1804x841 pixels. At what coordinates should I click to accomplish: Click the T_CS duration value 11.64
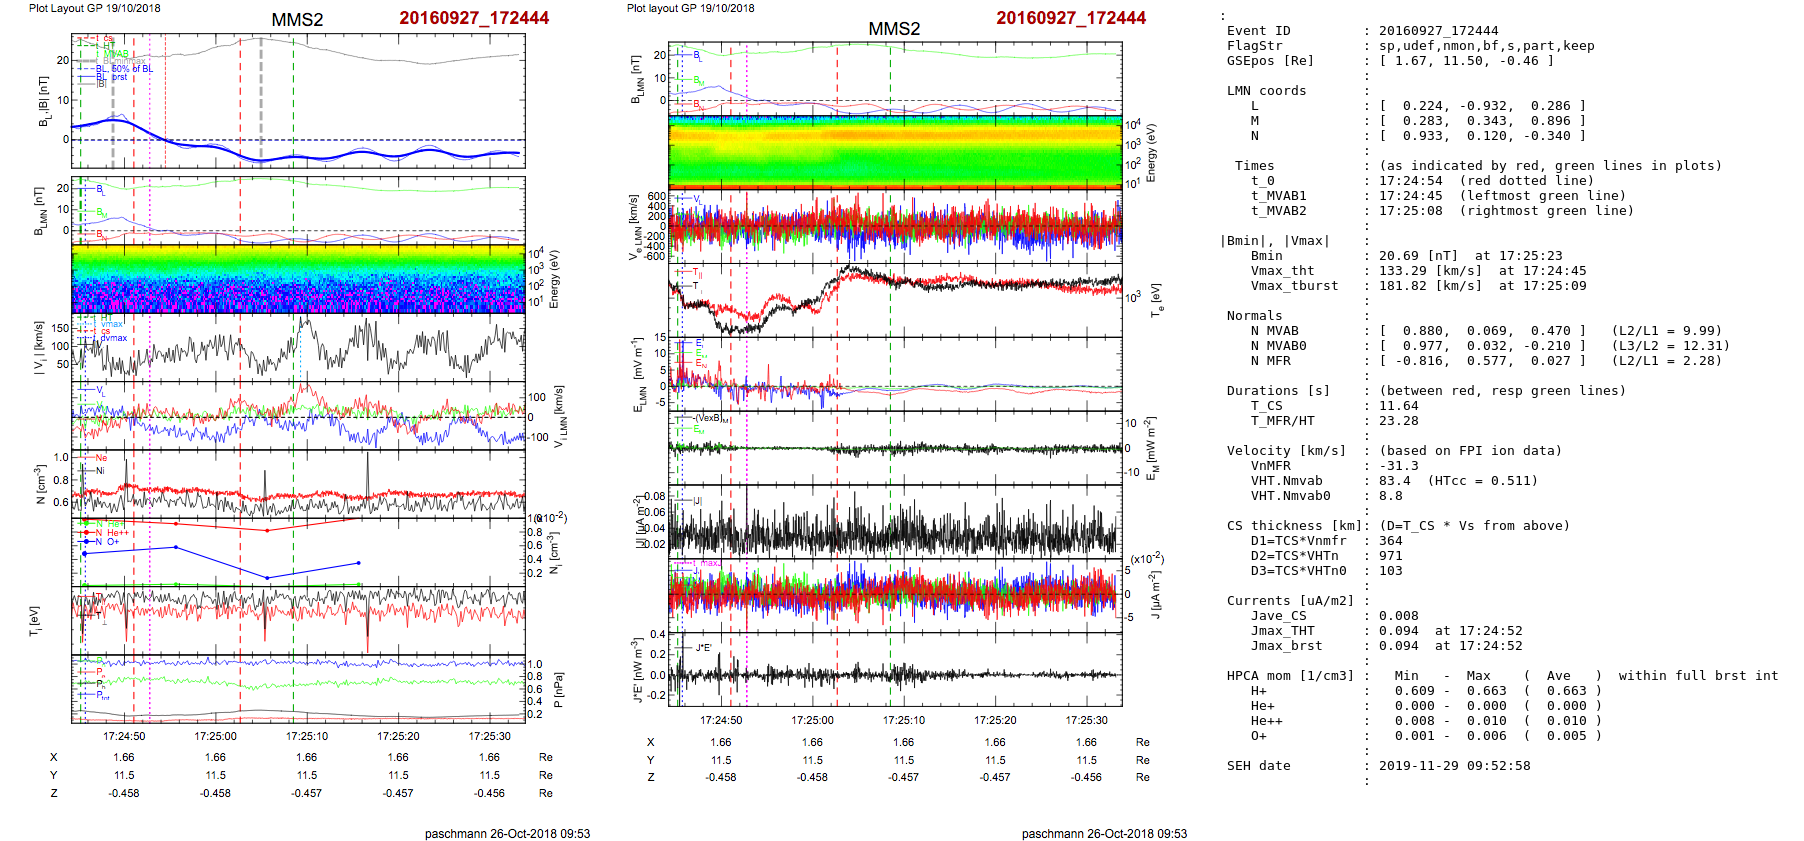[1399, 406]
